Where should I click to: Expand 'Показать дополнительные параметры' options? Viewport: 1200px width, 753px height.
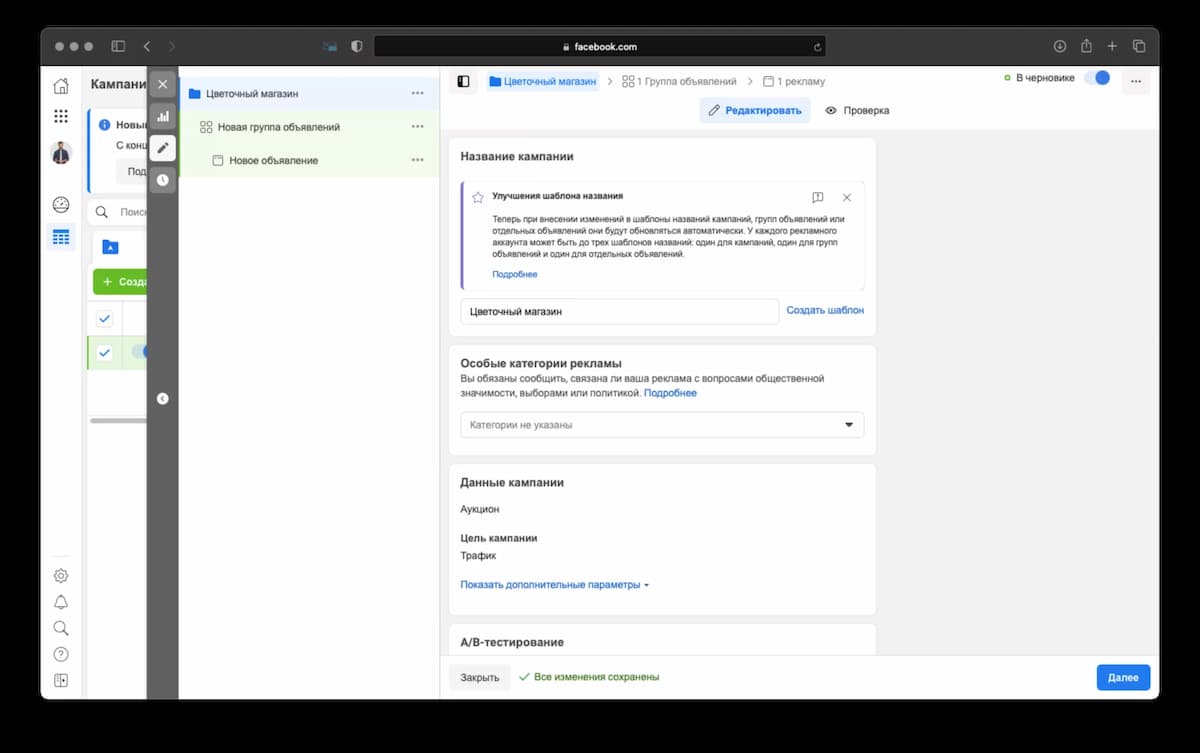point(554,585)
